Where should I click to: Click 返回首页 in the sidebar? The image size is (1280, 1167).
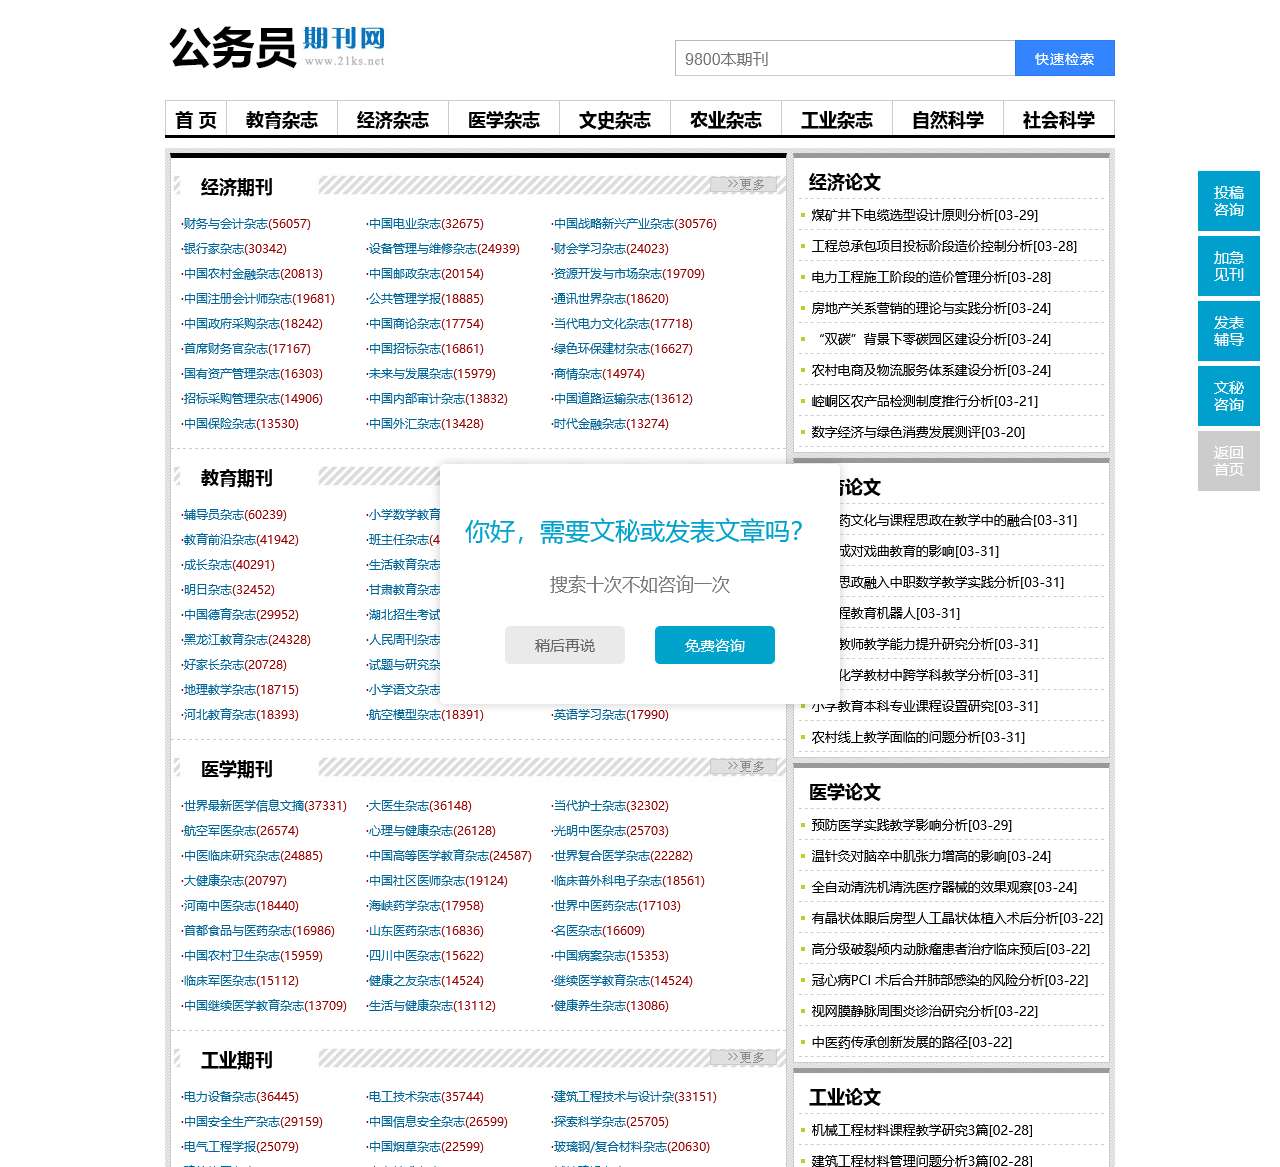coord(1228,461)
